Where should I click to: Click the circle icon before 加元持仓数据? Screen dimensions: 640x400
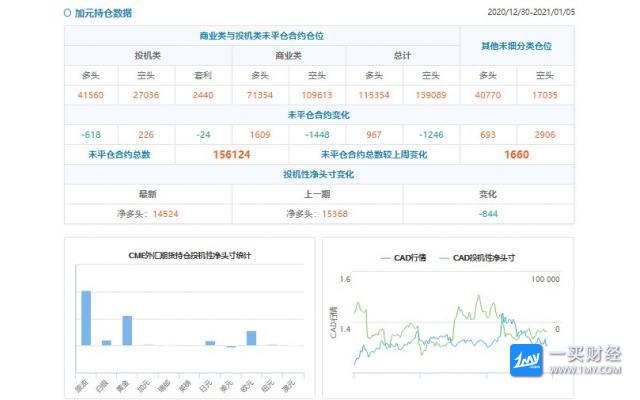coord(67,13)
